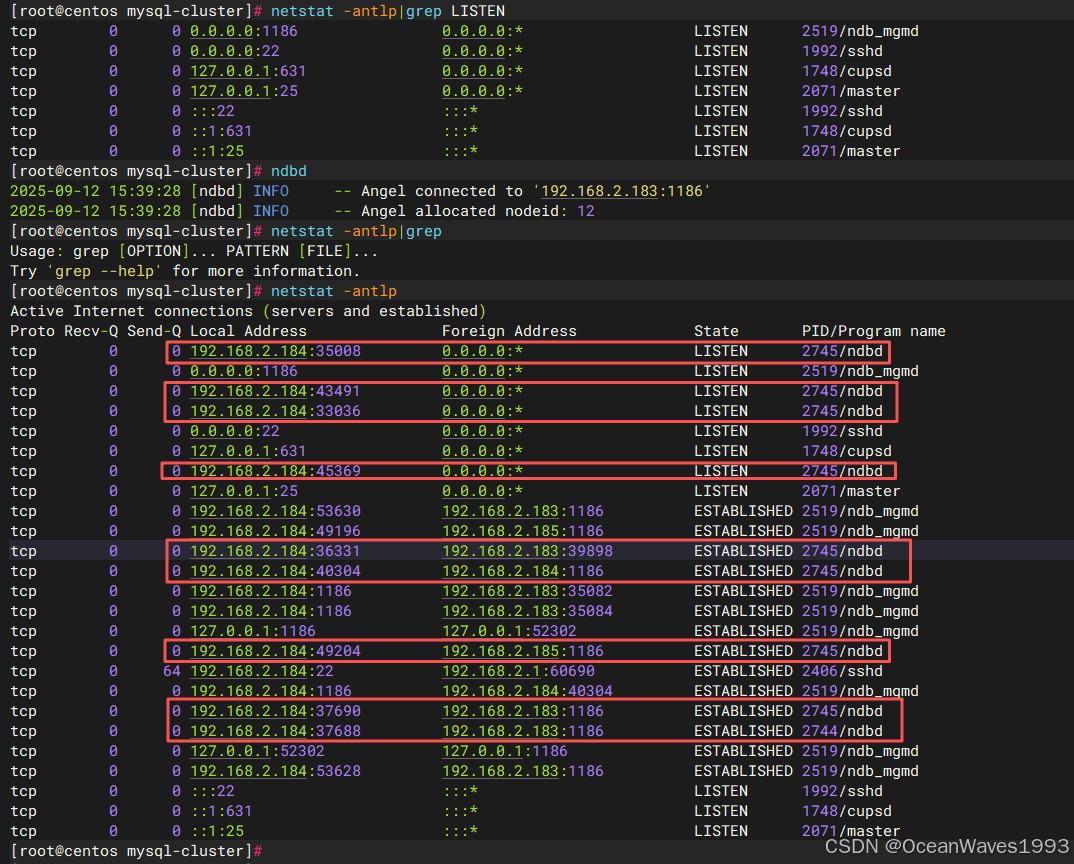Click local address 192.168.2.184:53628

coord(275,771)
